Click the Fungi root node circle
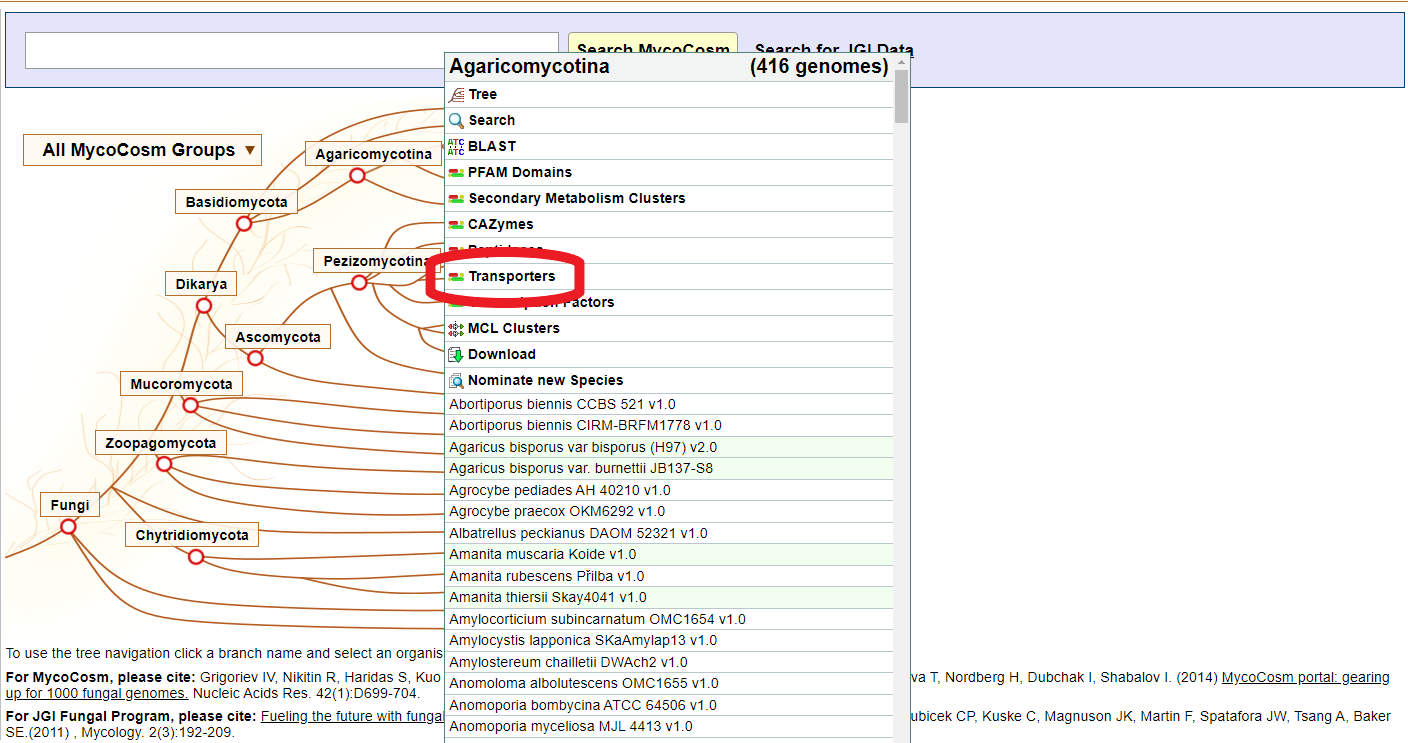 coord(68,526)
